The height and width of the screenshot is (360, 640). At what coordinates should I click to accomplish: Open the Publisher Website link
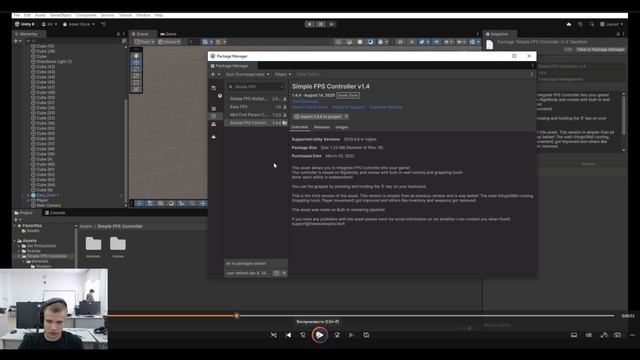386,107
